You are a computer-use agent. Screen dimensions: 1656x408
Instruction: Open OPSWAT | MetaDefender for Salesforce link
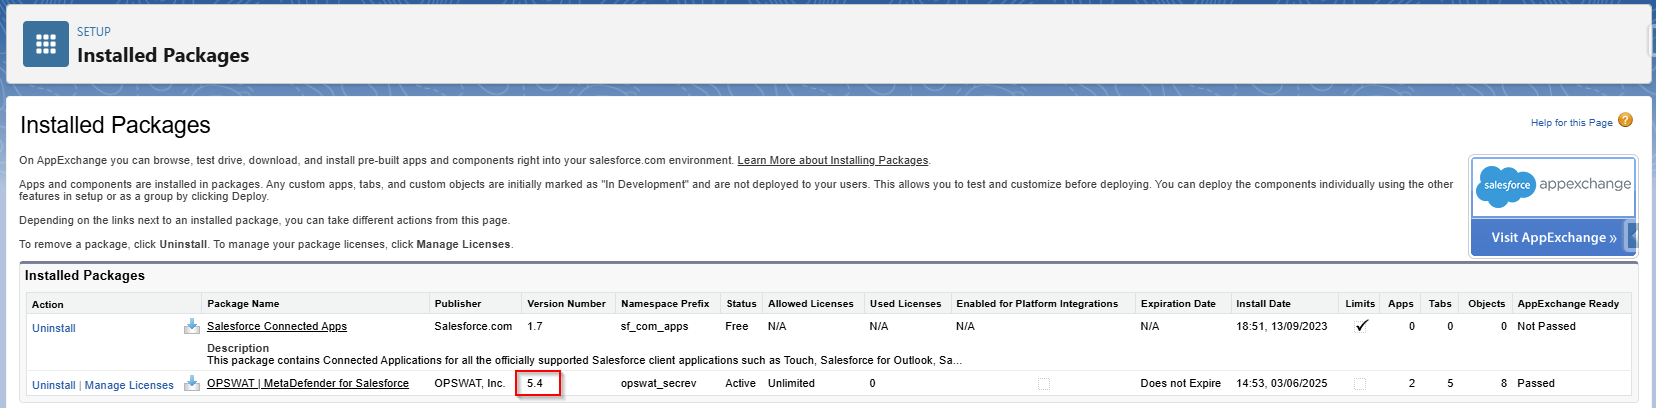(x=308, y=383)
